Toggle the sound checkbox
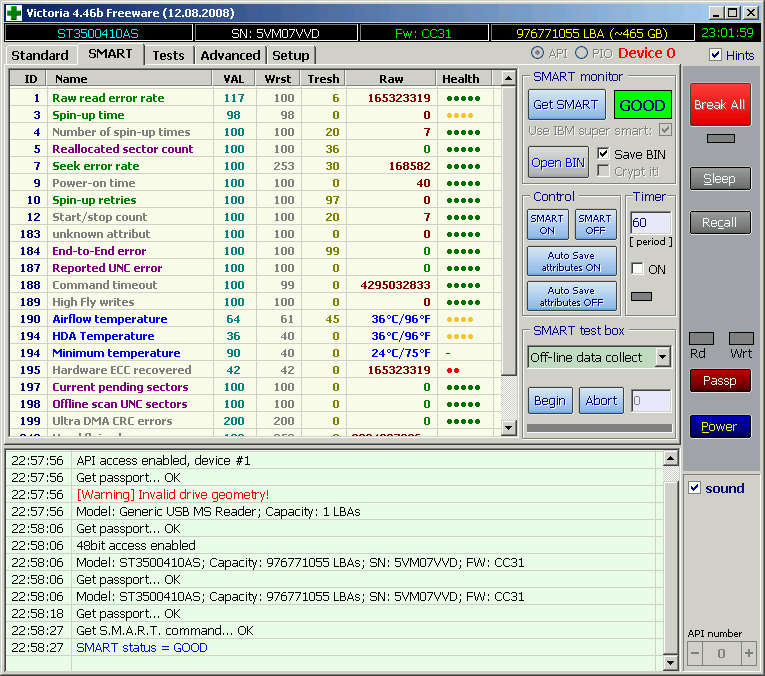 tap(695, 488)
